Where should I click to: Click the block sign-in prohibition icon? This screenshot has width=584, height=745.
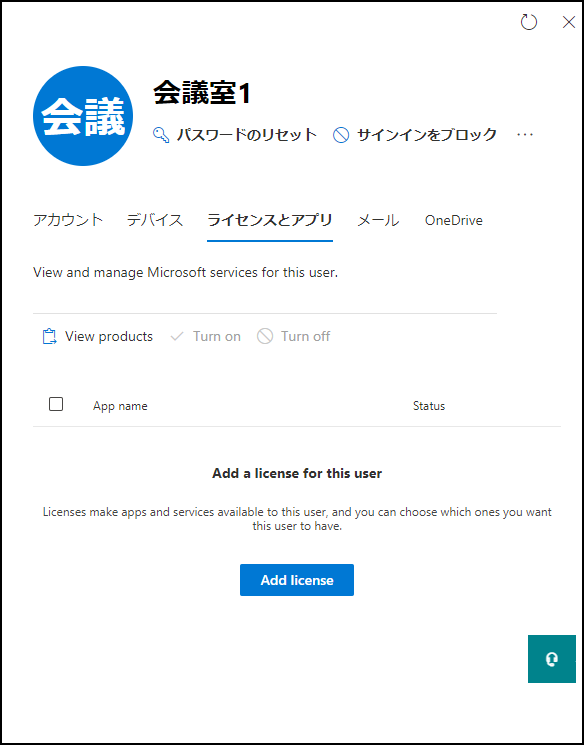point(341,135)
